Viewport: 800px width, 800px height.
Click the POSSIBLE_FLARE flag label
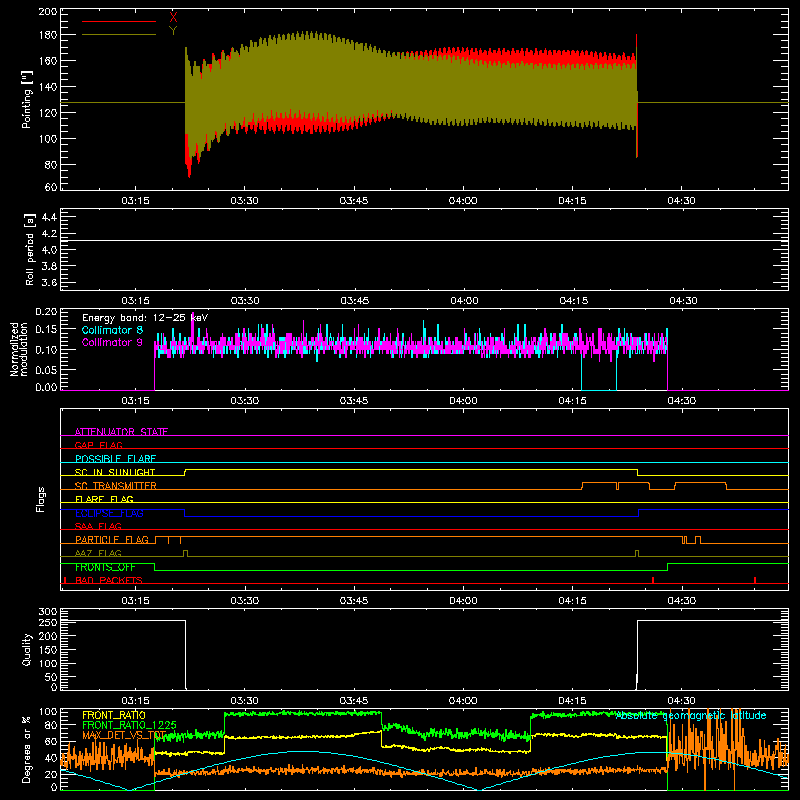click(x=115, y=459)
